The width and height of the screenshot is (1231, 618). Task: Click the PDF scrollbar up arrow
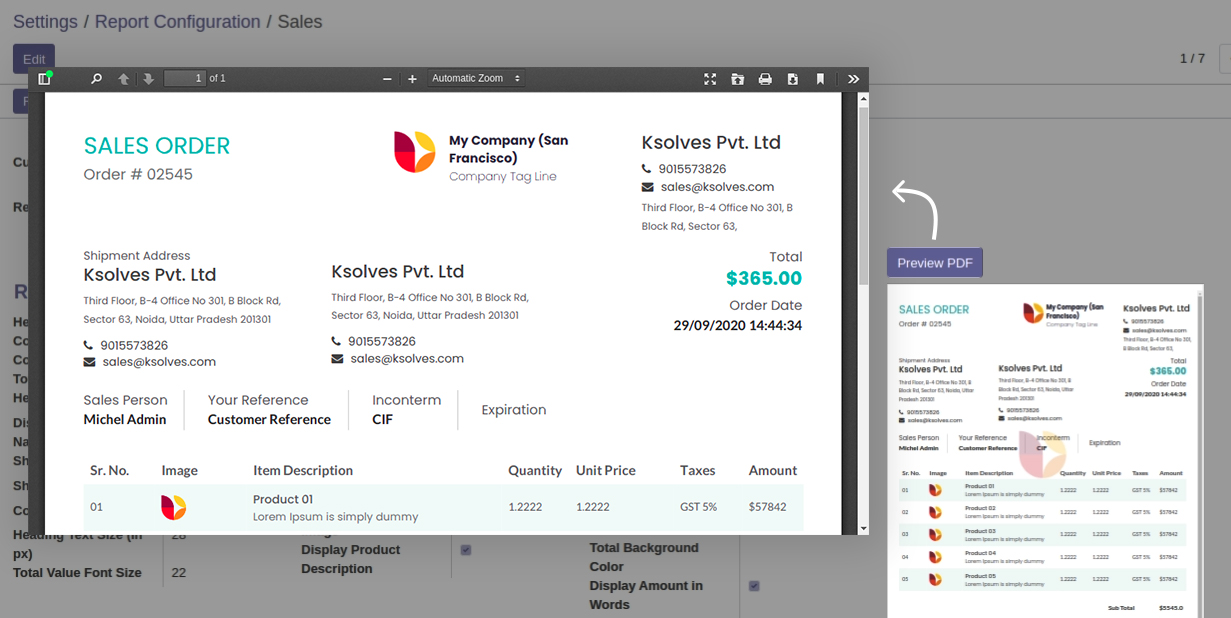click(863, 99)
